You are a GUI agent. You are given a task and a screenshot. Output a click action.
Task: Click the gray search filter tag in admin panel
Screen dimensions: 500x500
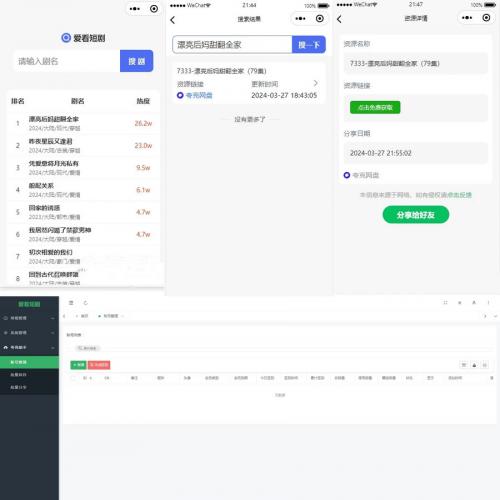pos(87,348)
